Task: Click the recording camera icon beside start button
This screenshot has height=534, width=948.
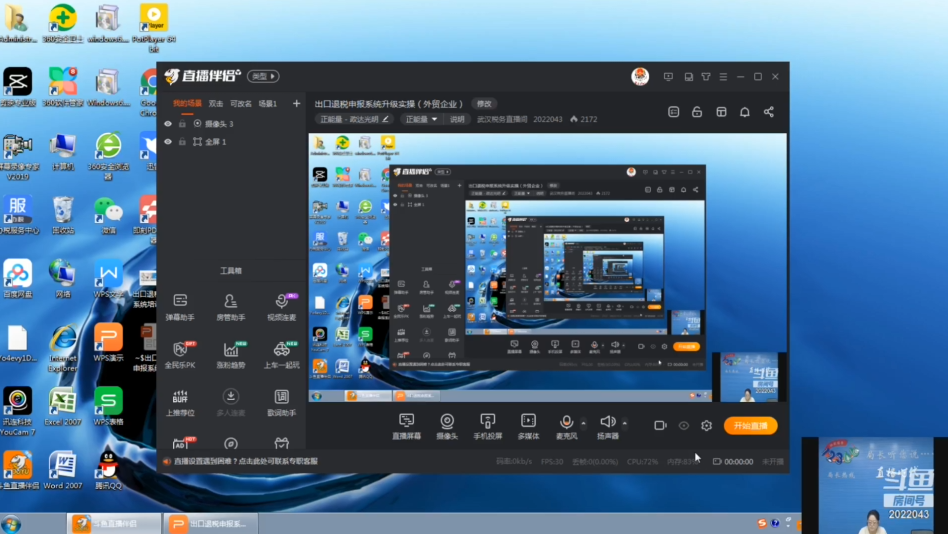Action: pyautogui.click(x=660, y=426)
